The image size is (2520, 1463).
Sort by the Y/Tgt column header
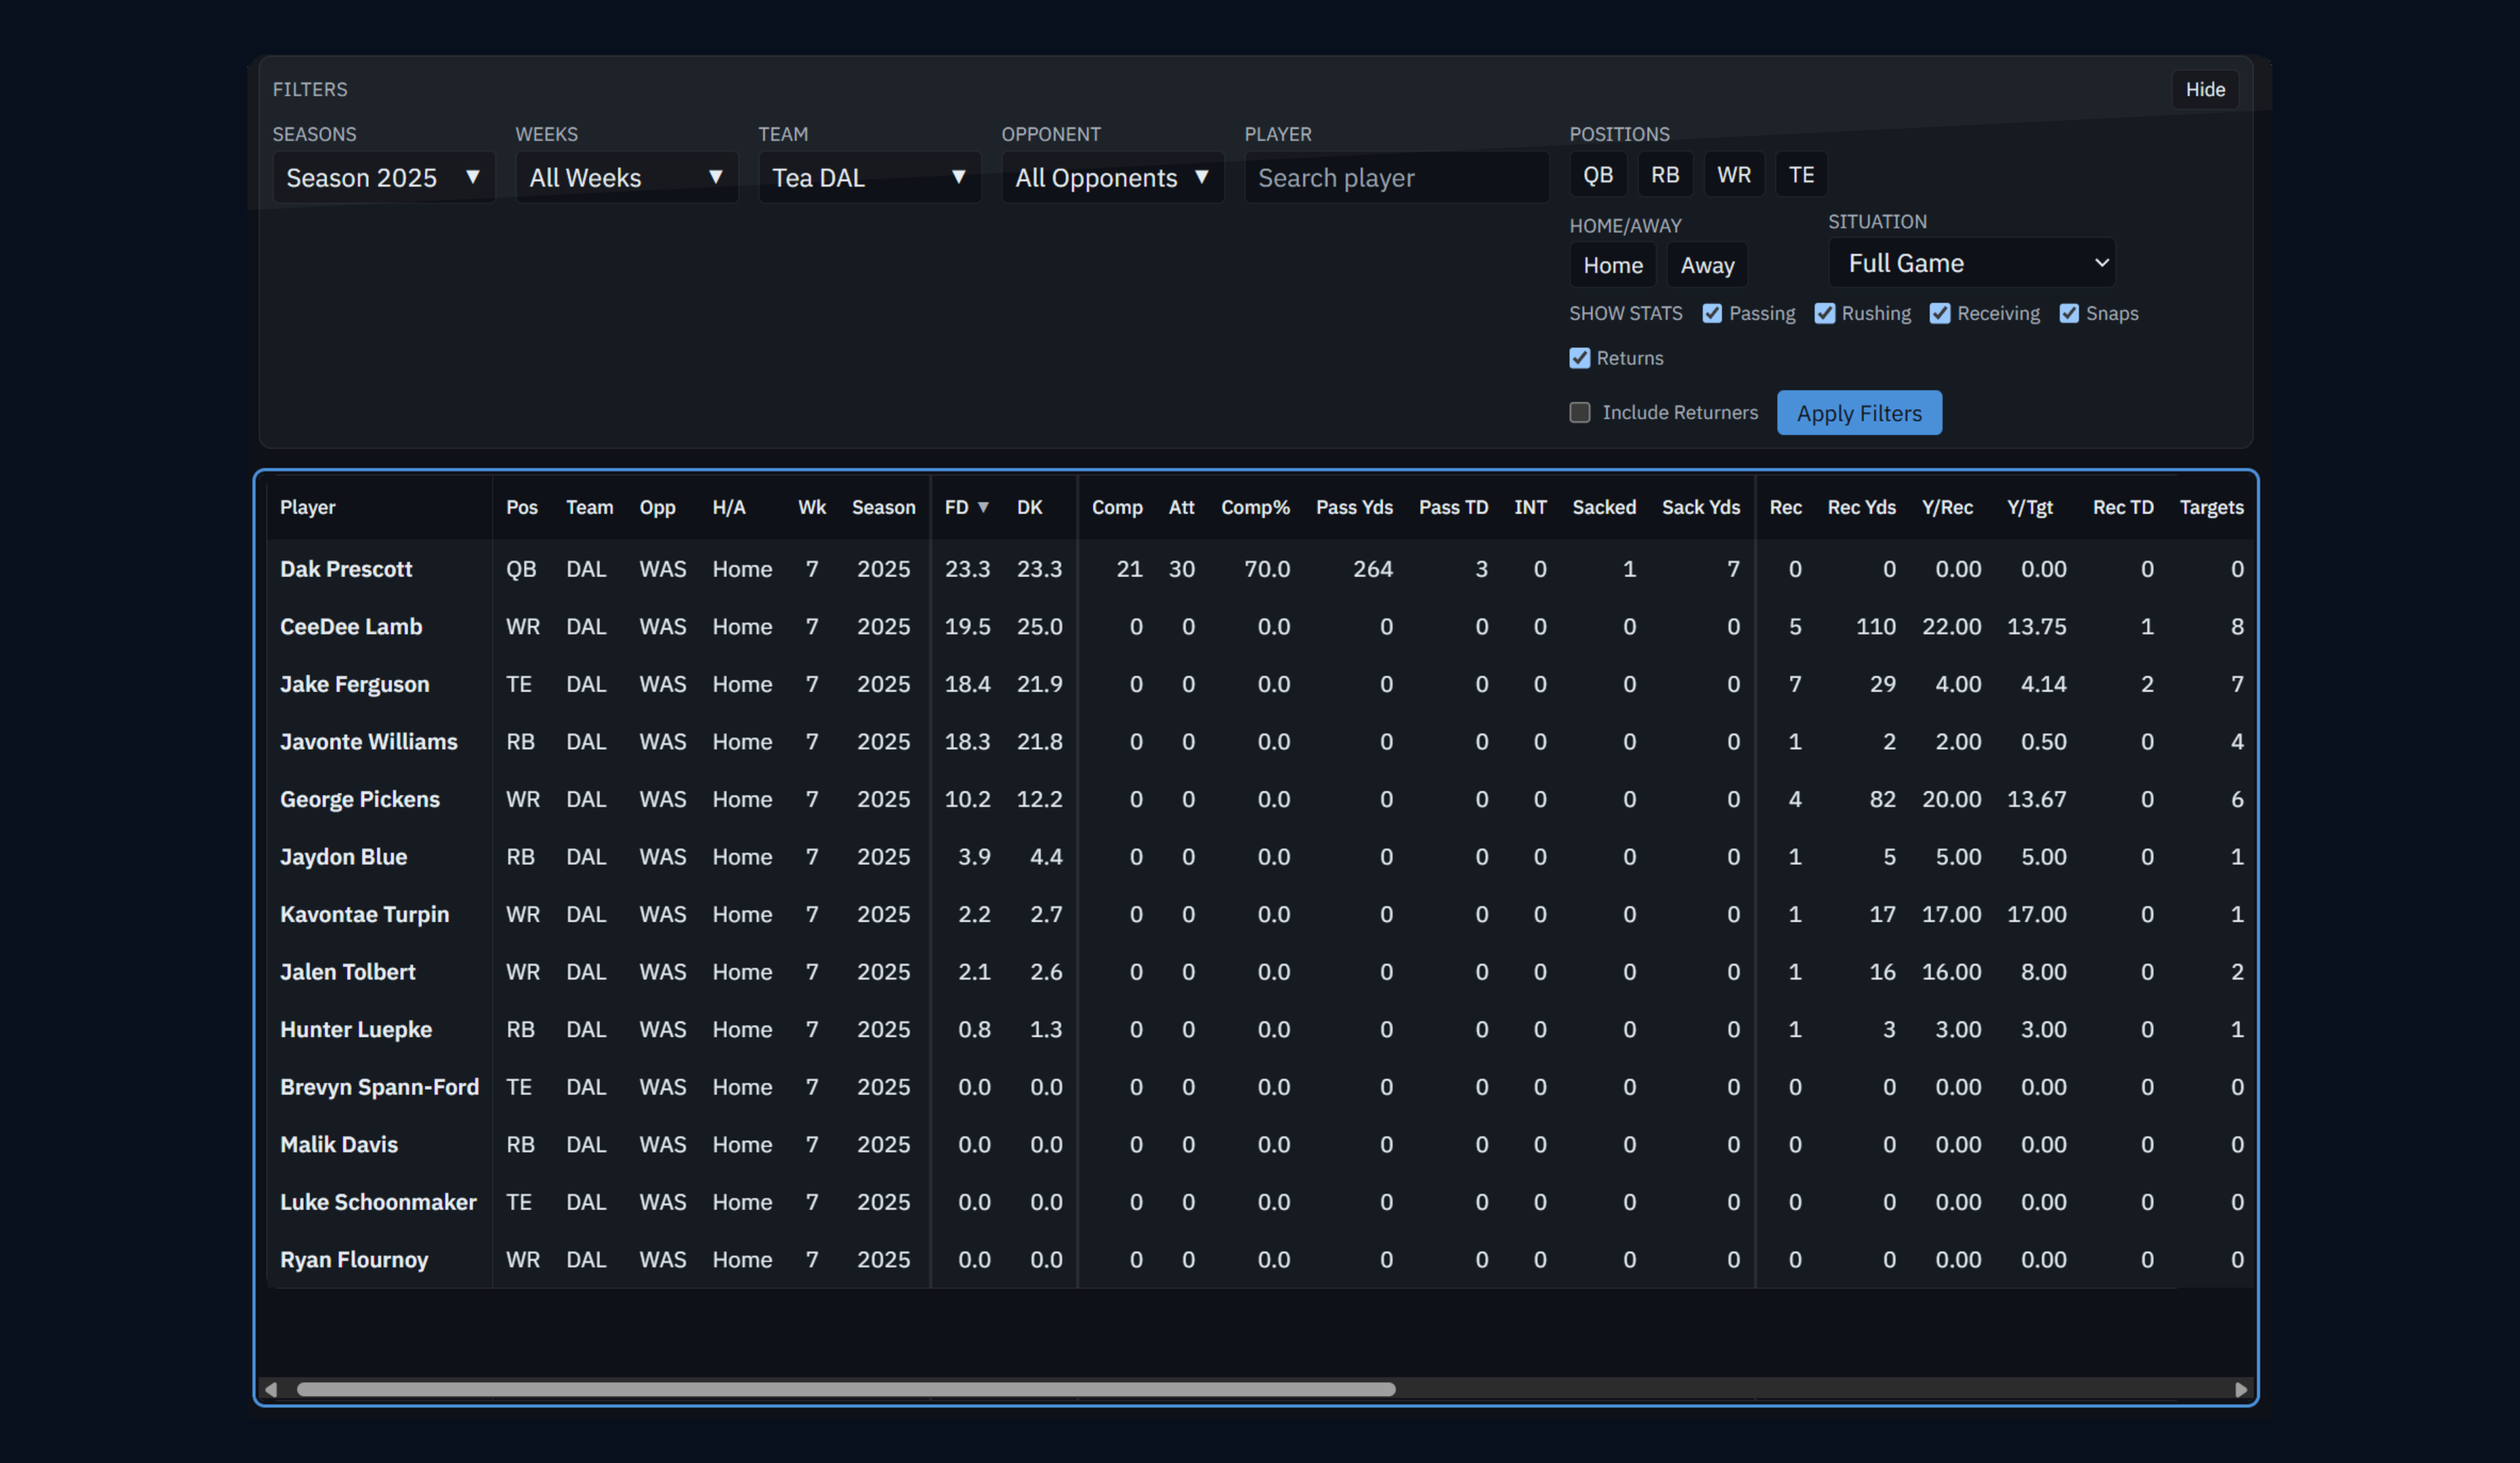(2030, 508)
